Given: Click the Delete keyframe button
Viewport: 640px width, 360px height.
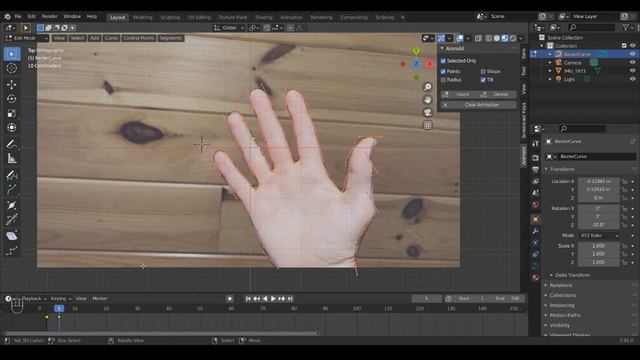Looking at the screenshot, I should pyautogui.click(x=497, y=94).
